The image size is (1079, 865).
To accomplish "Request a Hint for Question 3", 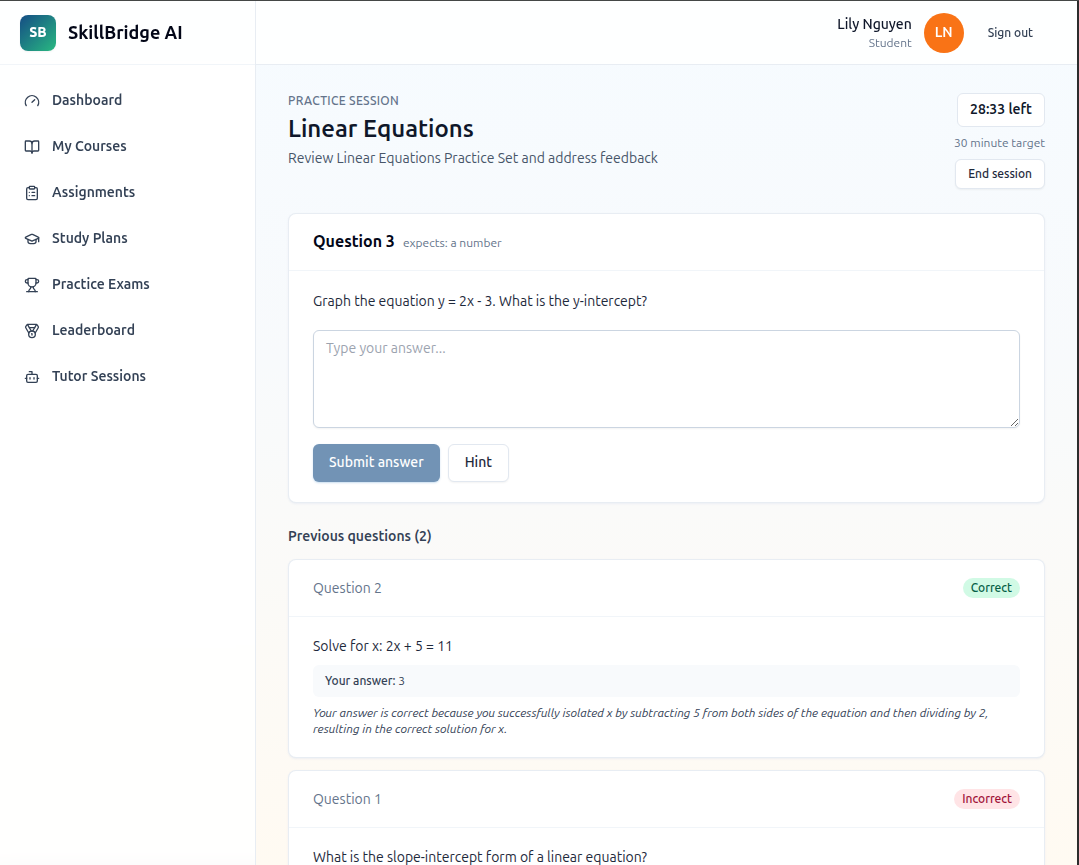I will 478,462.
